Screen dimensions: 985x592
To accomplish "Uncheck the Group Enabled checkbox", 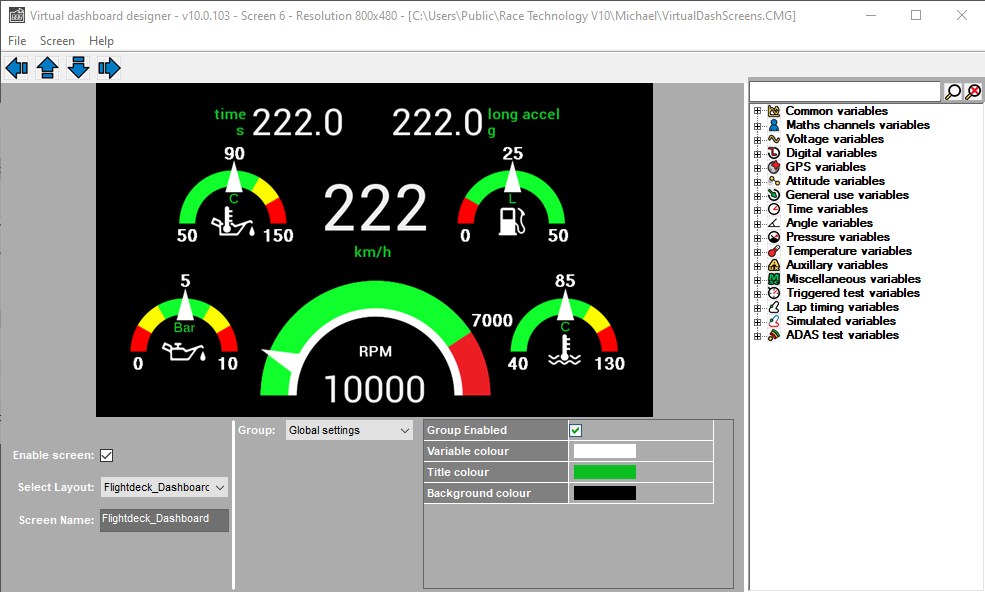I will click(576, 430).
